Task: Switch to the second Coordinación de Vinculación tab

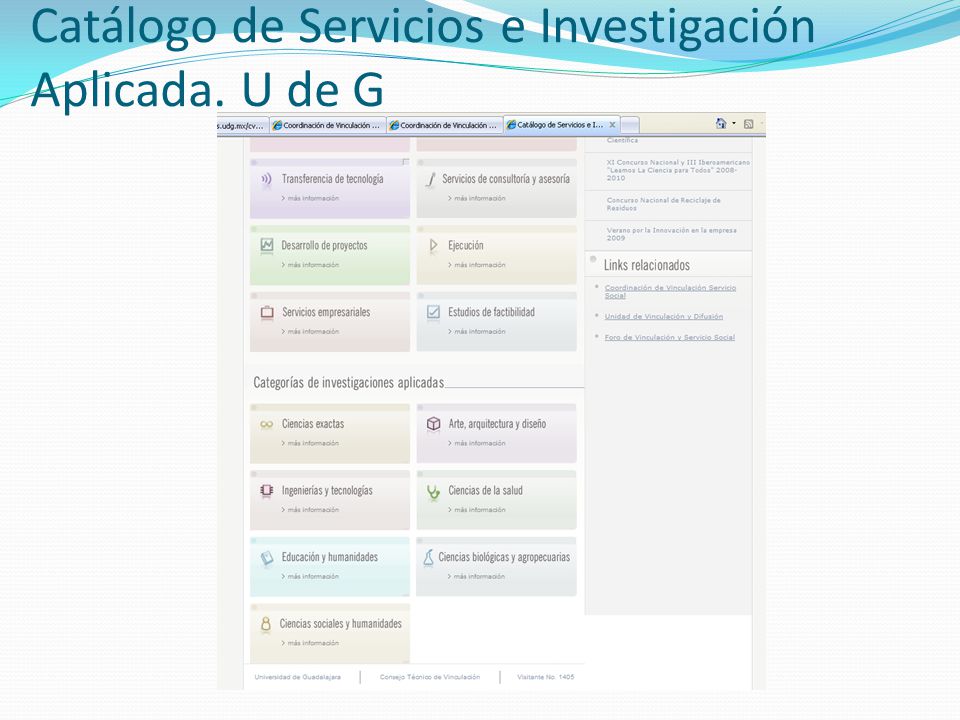Action: coord(445,125)
